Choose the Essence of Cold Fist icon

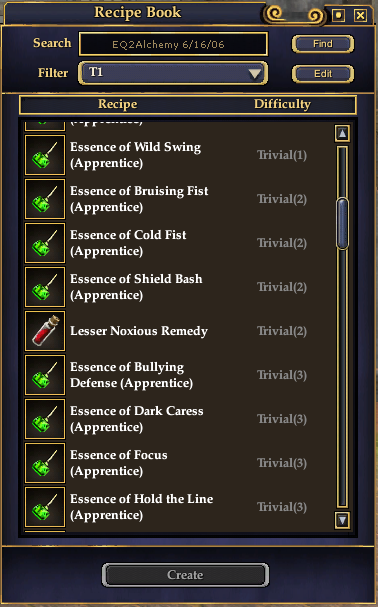click(x=45, y=243)
